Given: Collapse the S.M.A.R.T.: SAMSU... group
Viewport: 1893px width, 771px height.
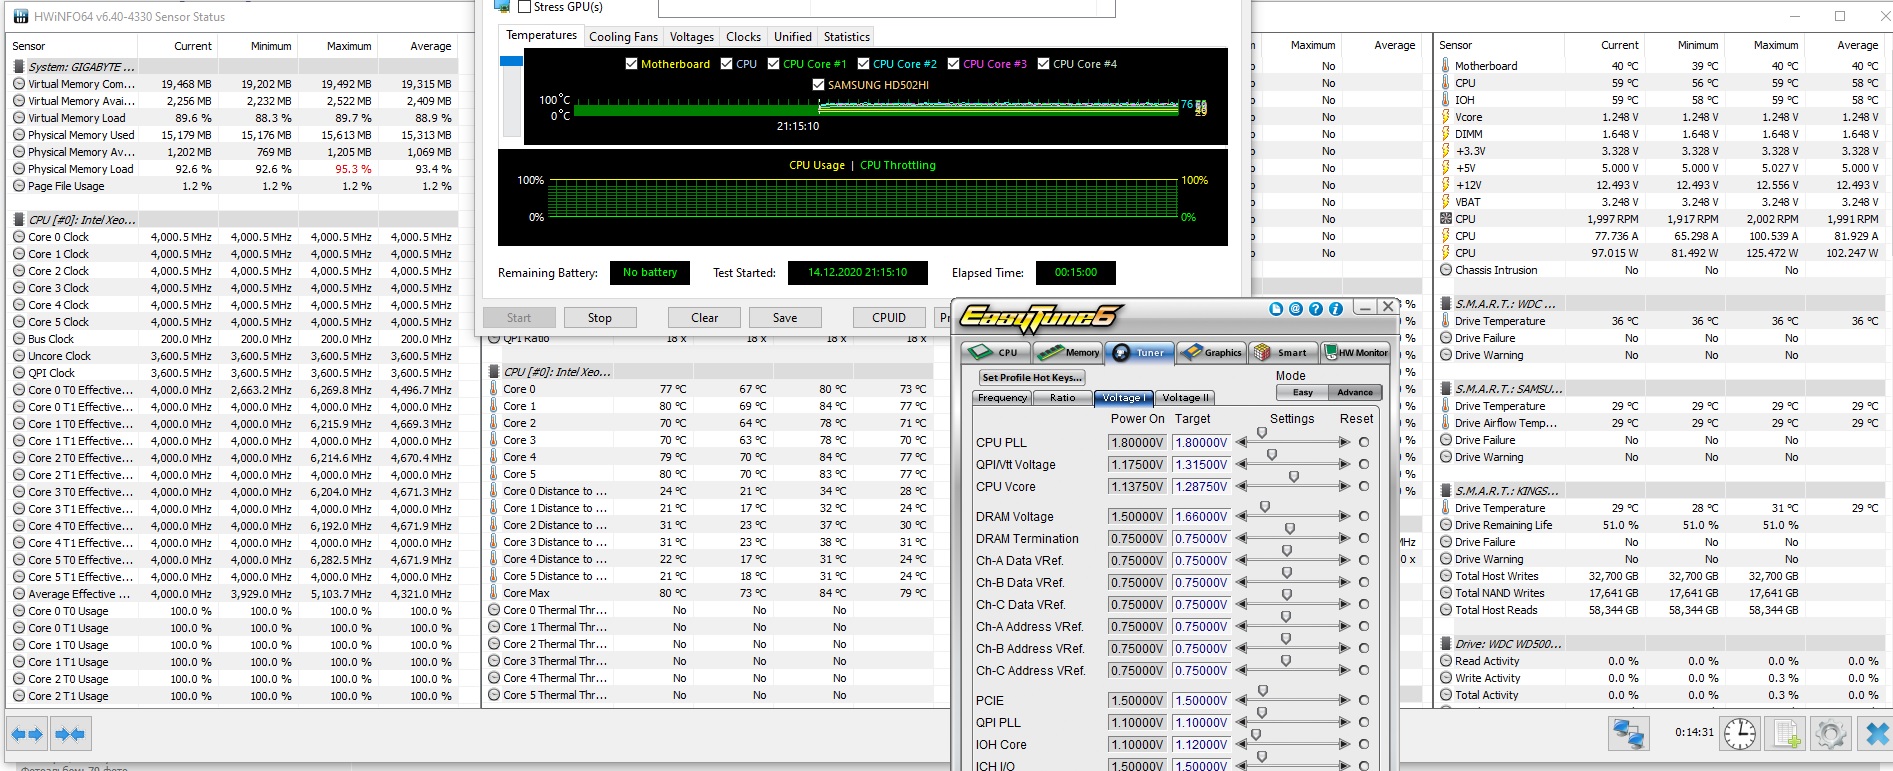Looking at the screenshot, I should [x=1446, y=389].
